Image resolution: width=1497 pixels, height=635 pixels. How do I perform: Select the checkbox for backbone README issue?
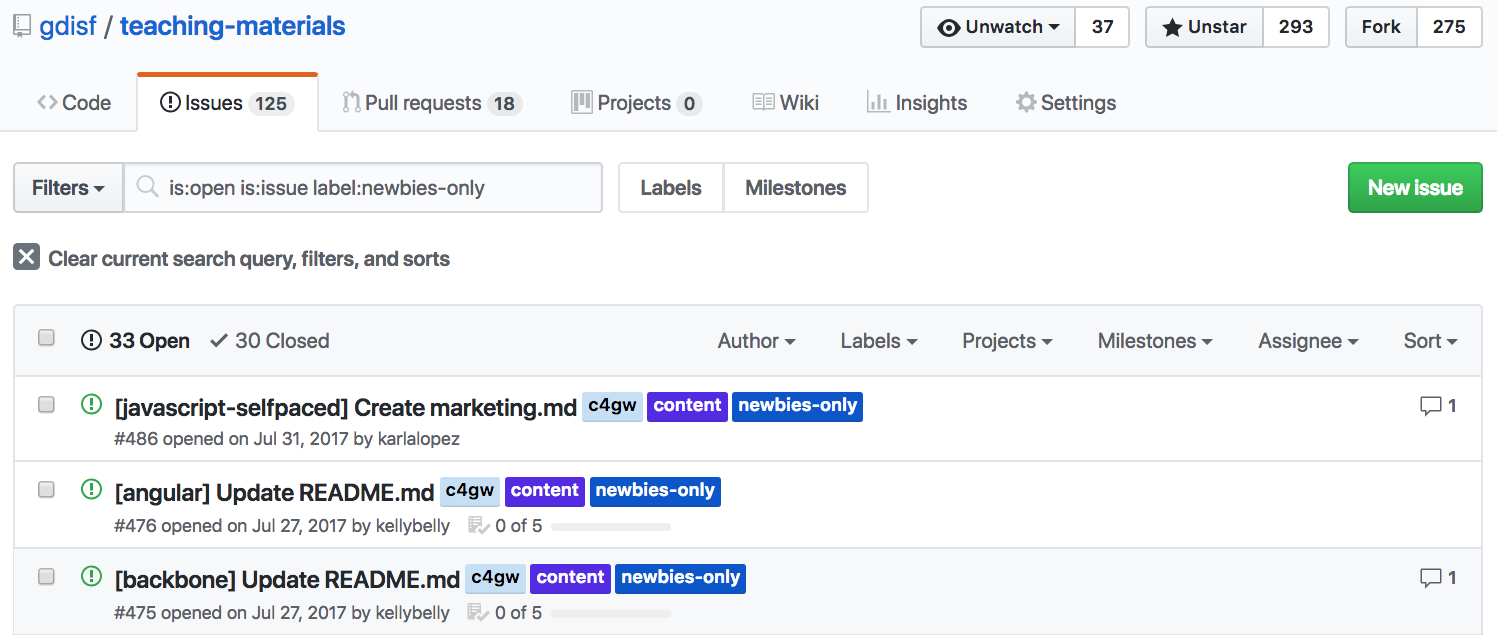[46, 576]
